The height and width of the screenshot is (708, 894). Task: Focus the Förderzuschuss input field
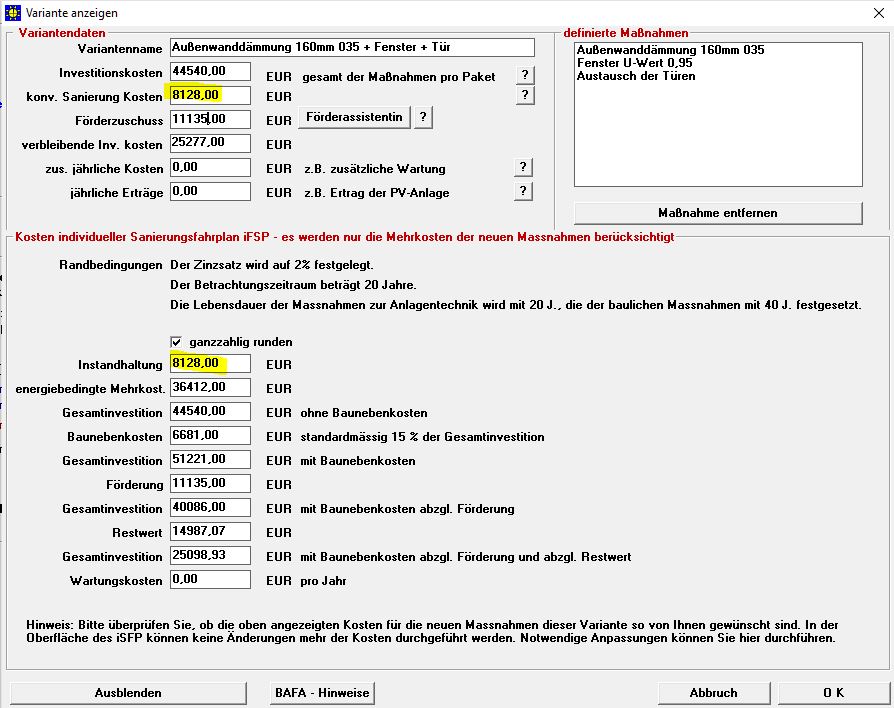pos(210,119)
